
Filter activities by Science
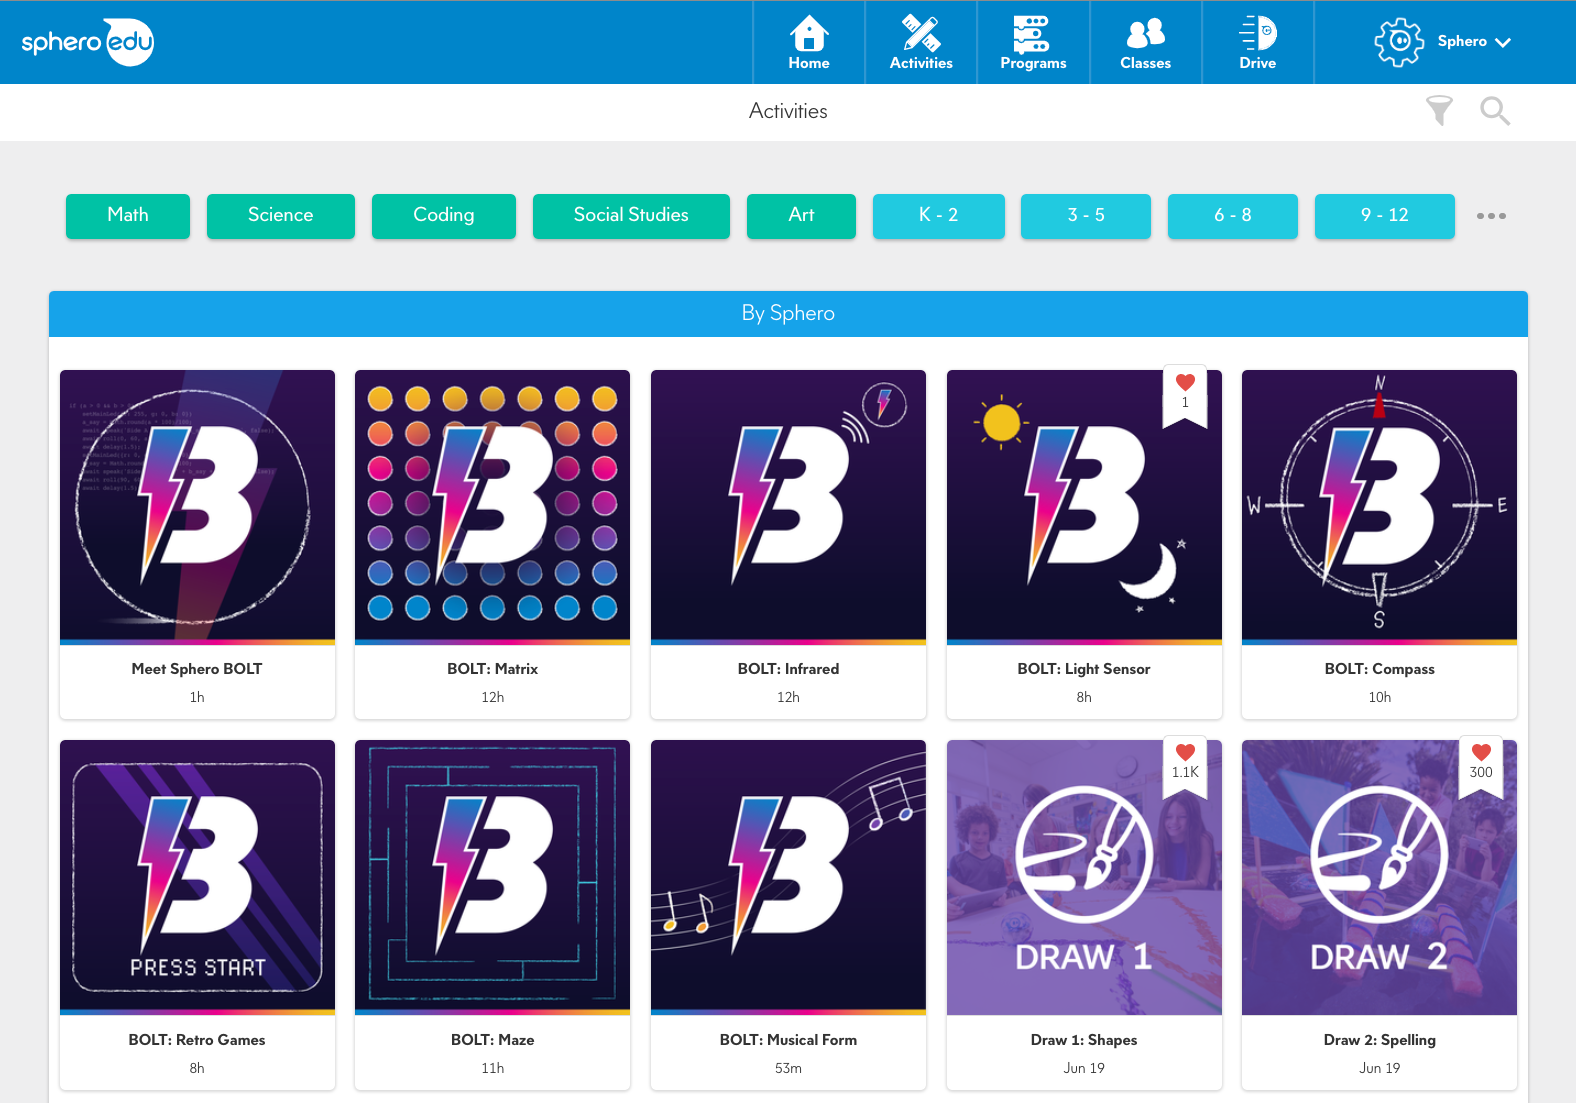(x=281, y=216)
